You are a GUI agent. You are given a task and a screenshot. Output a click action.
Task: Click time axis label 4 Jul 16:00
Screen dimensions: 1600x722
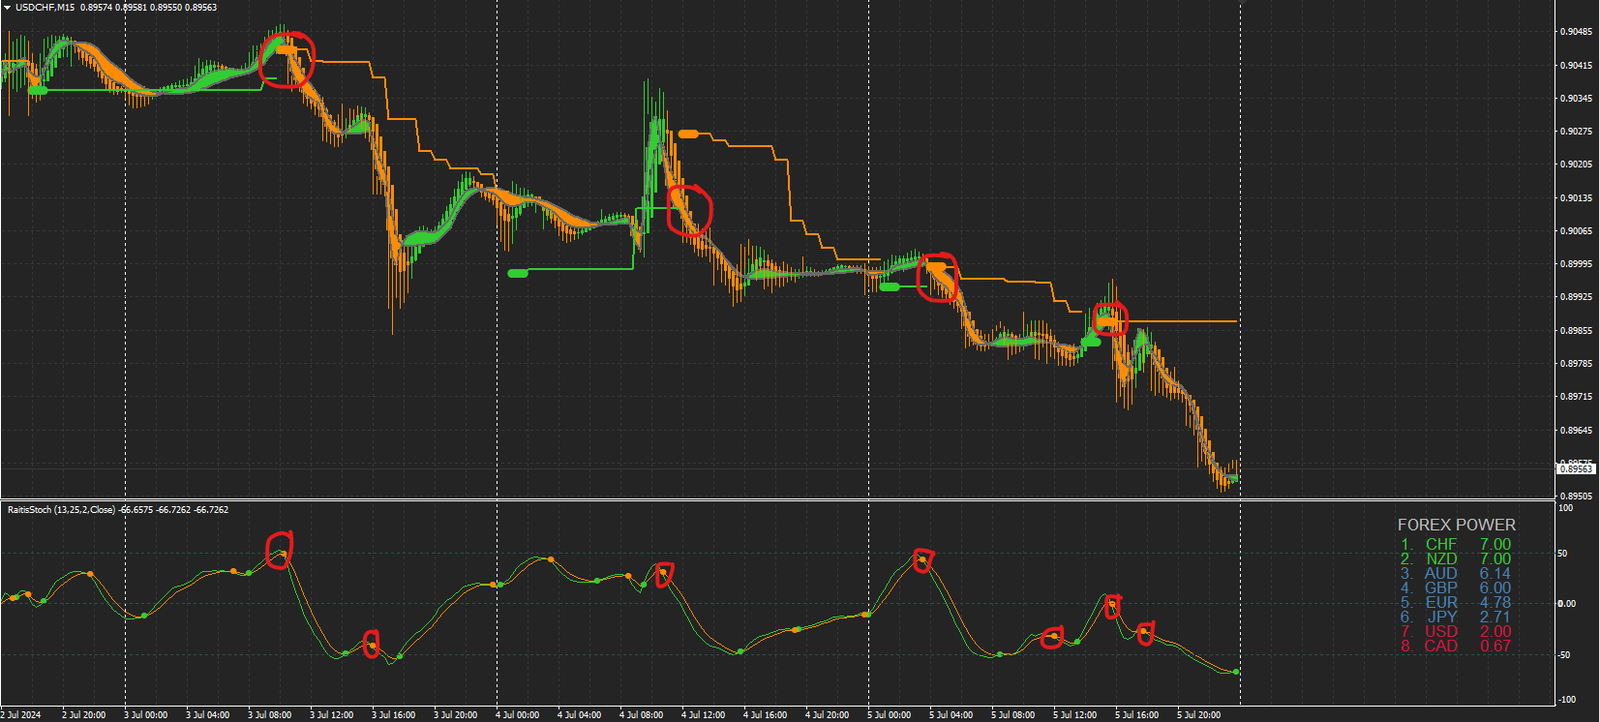click(766, 715)
